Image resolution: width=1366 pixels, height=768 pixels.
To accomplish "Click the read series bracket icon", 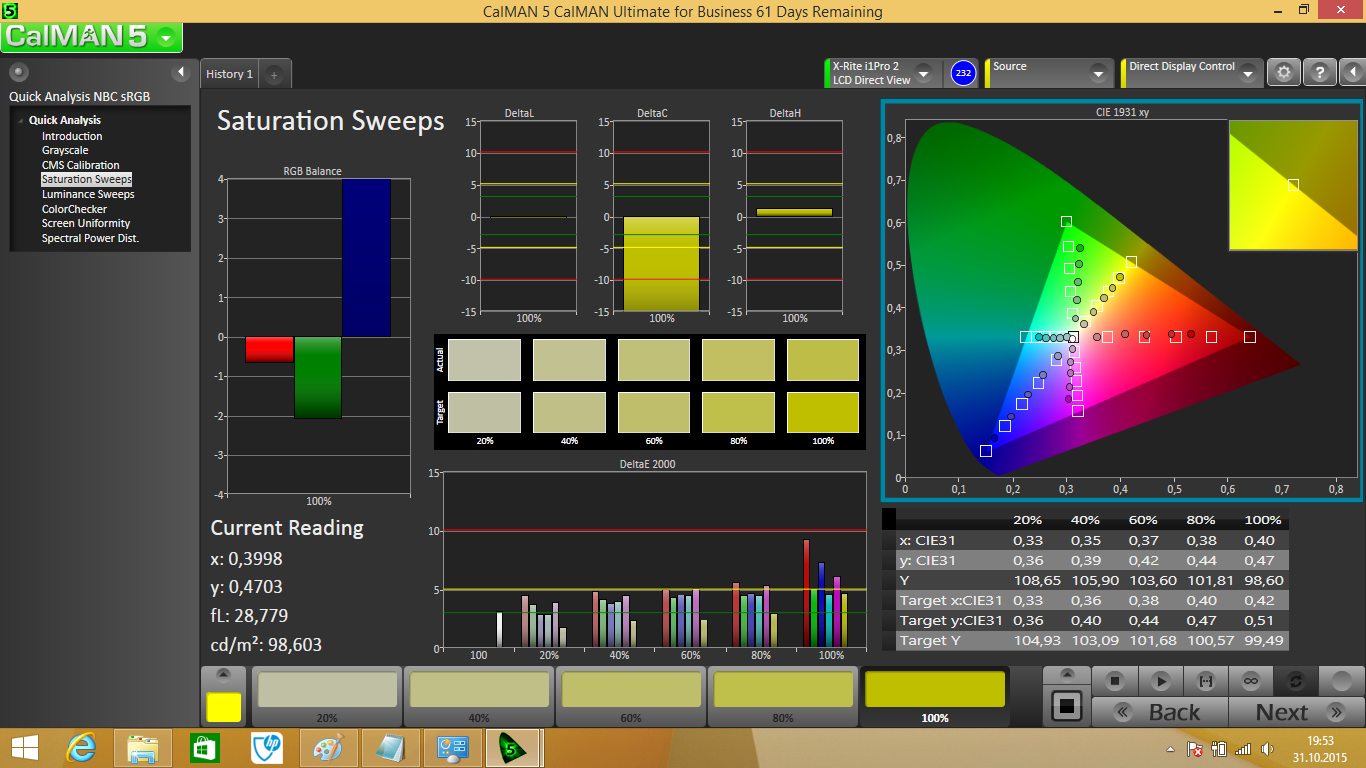I will 1205,681.
